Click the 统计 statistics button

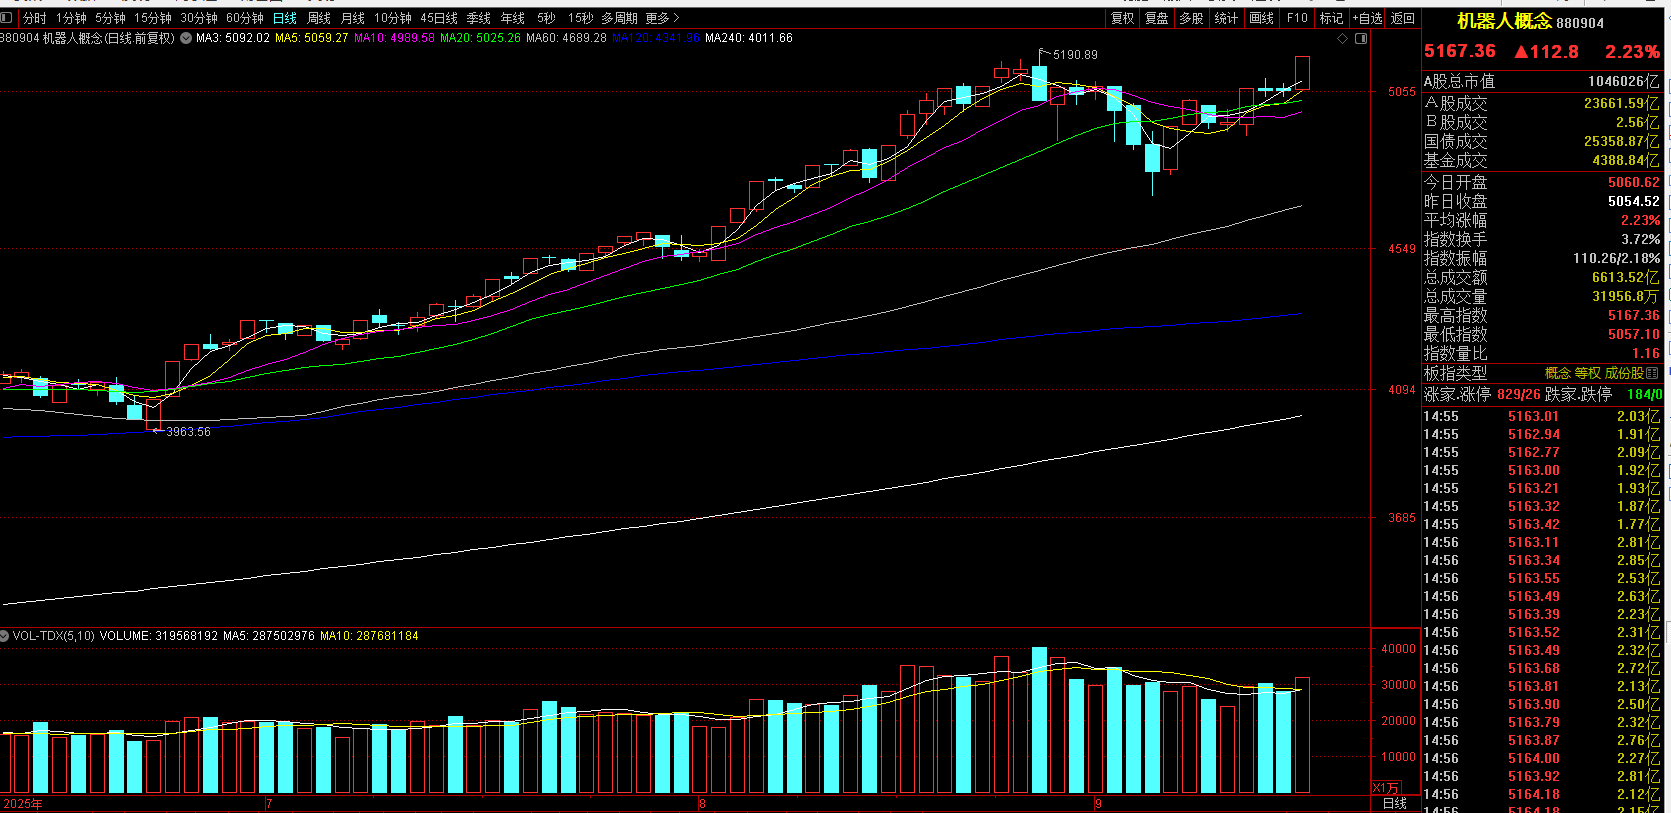(x=1226, y=18)
